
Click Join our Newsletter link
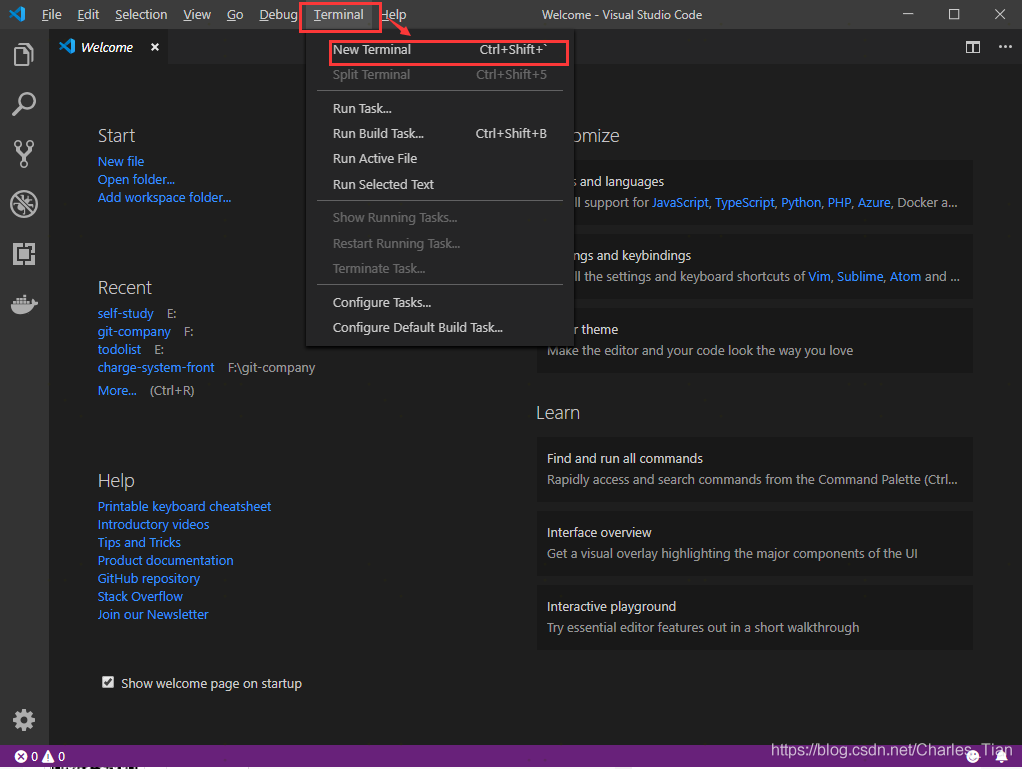click(x=153, y=615)
